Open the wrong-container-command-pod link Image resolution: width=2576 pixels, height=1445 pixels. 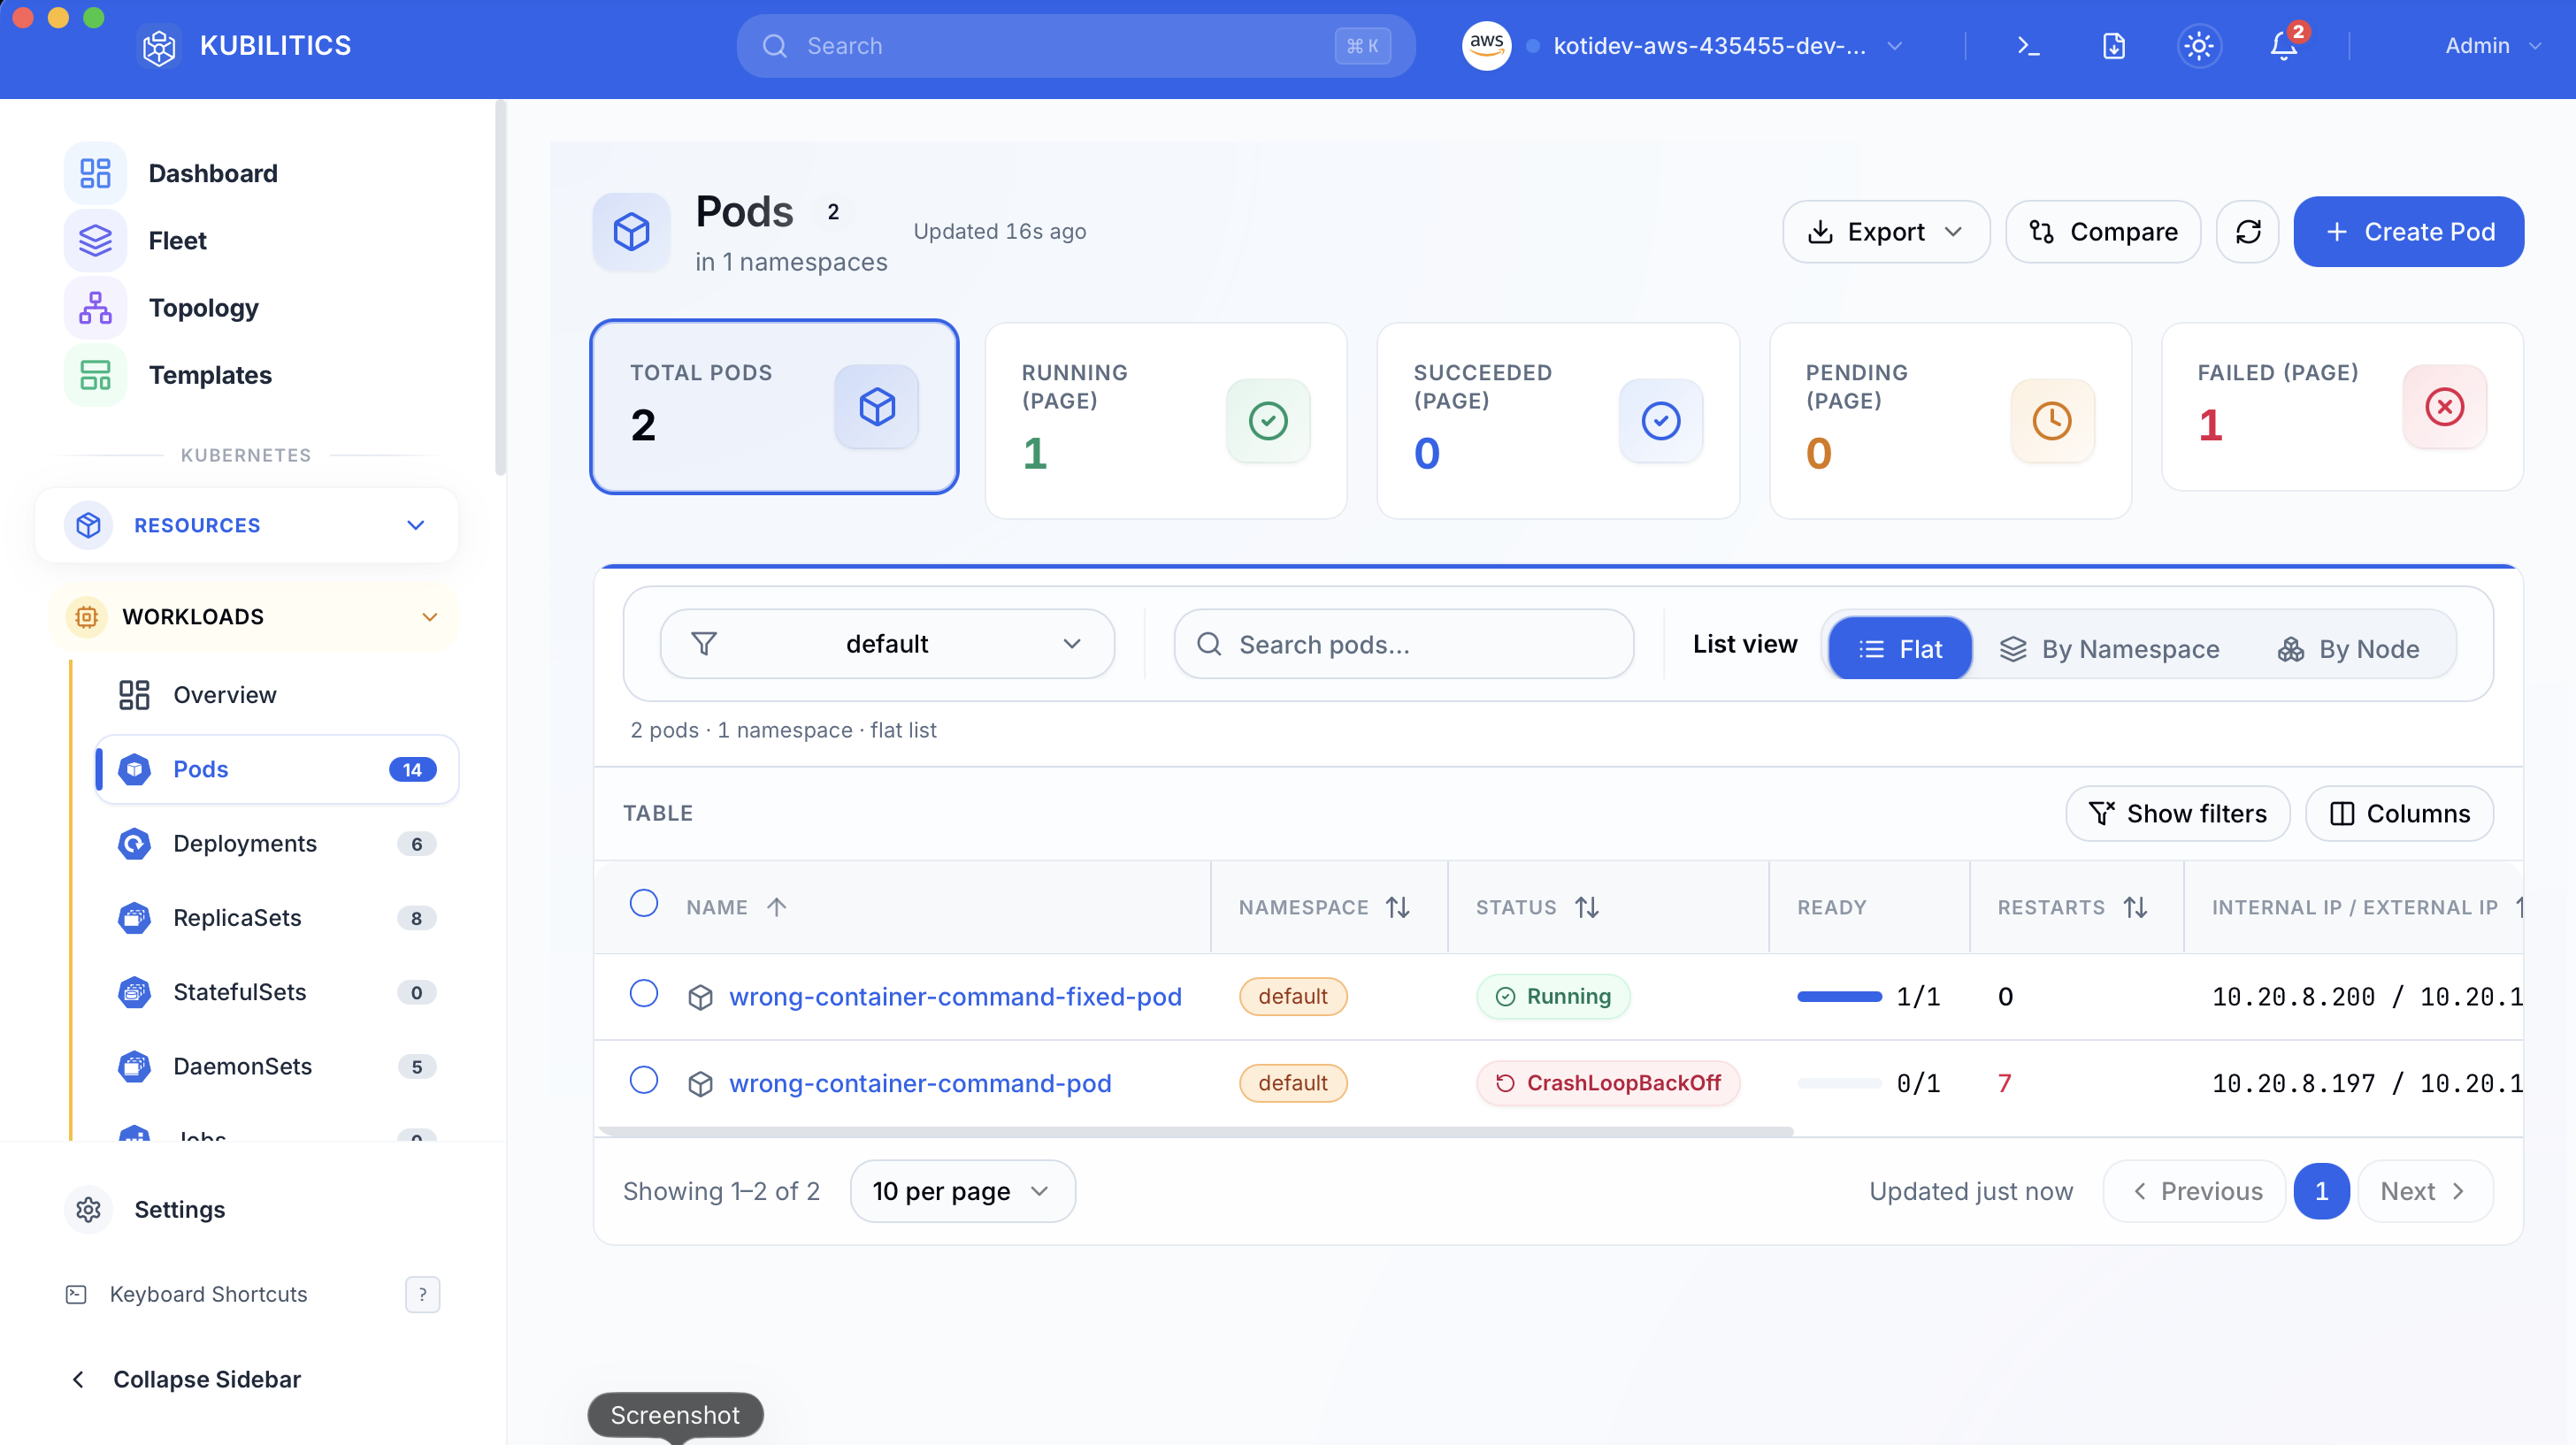pyautogui.click(x=920, y=1083)
